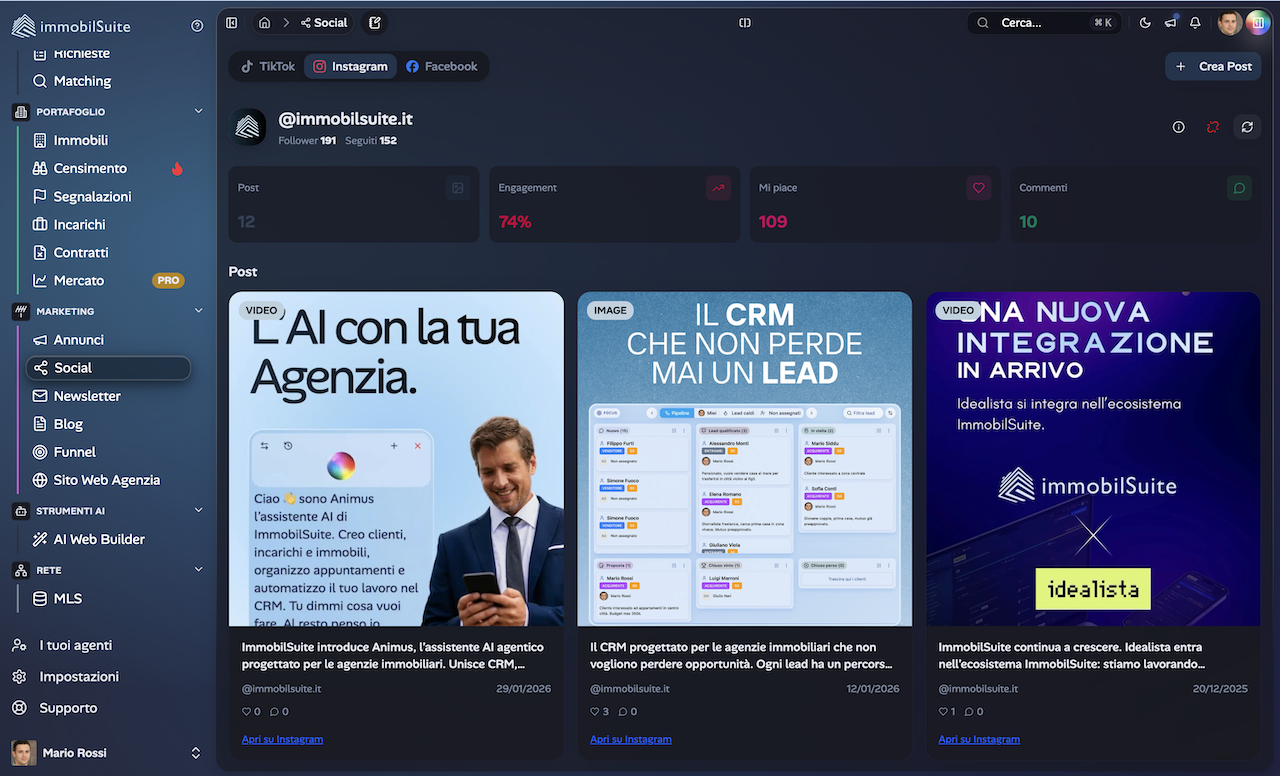1280x776 pixels.
Task: Click the Crea Post button
Action: click(x=1213, y=66)
